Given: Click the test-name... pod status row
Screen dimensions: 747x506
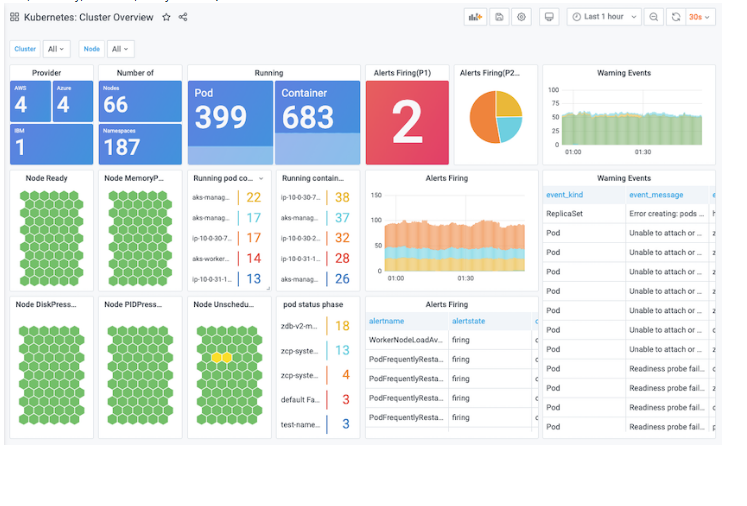Looking at the screenshot, I should (x=317, y=424).
